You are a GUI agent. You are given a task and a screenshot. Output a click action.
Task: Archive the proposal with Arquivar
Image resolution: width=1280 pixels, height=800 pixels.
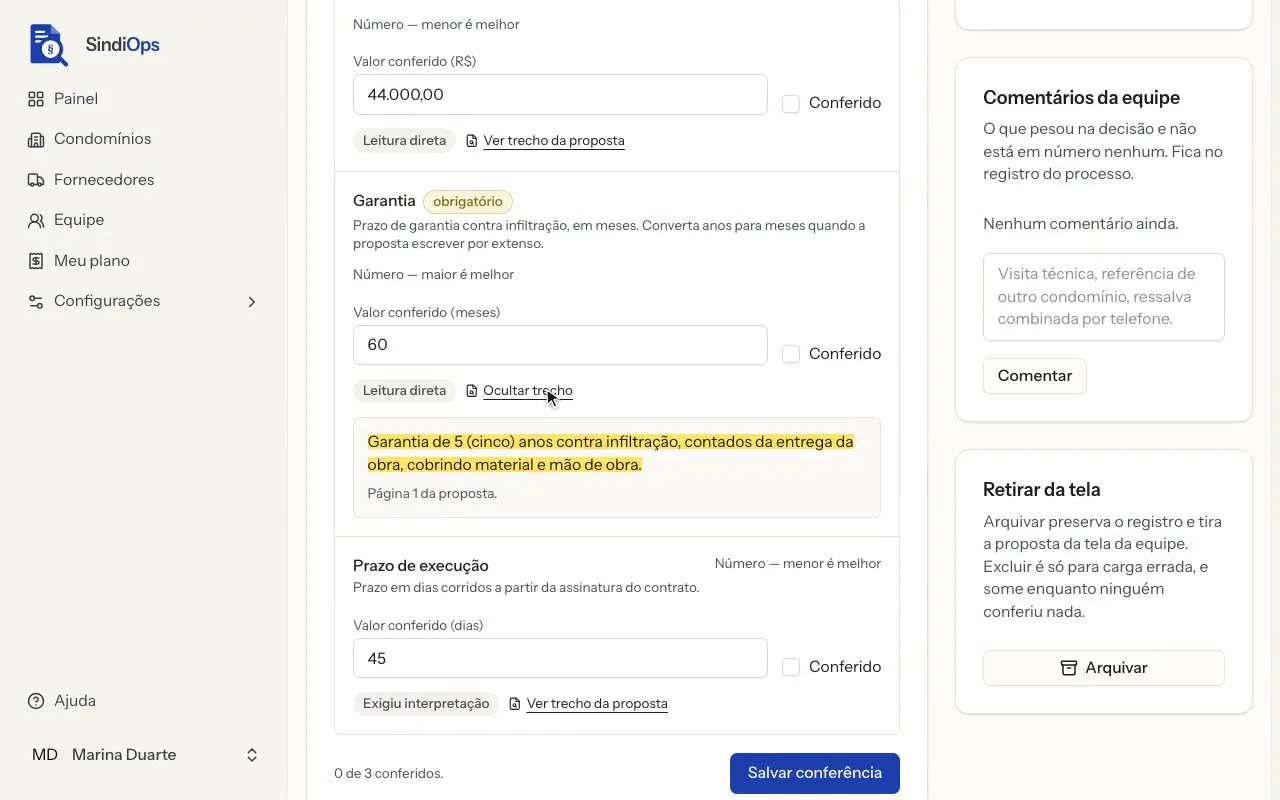(1104, 668)
